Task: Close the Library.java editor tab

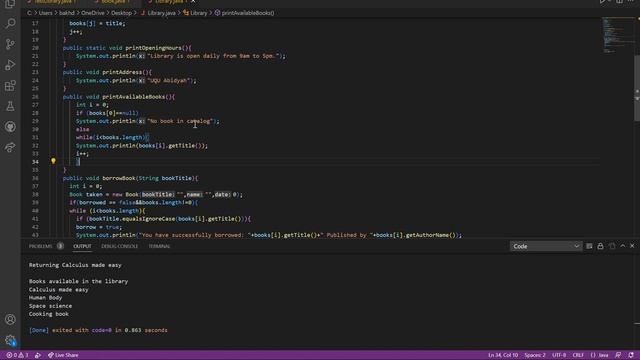Action: tap(193, 2)
